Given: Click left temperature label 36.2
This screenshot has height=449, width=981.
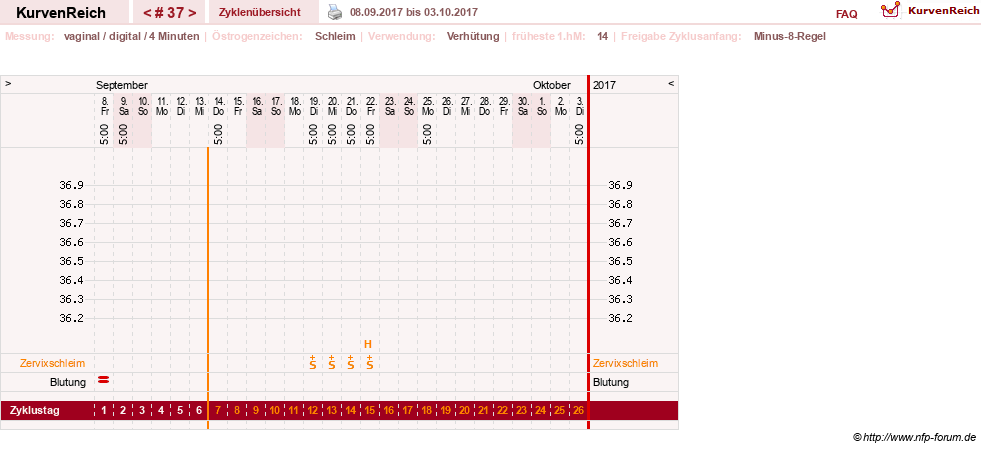Looking at the screenshot, I should 71,318.
